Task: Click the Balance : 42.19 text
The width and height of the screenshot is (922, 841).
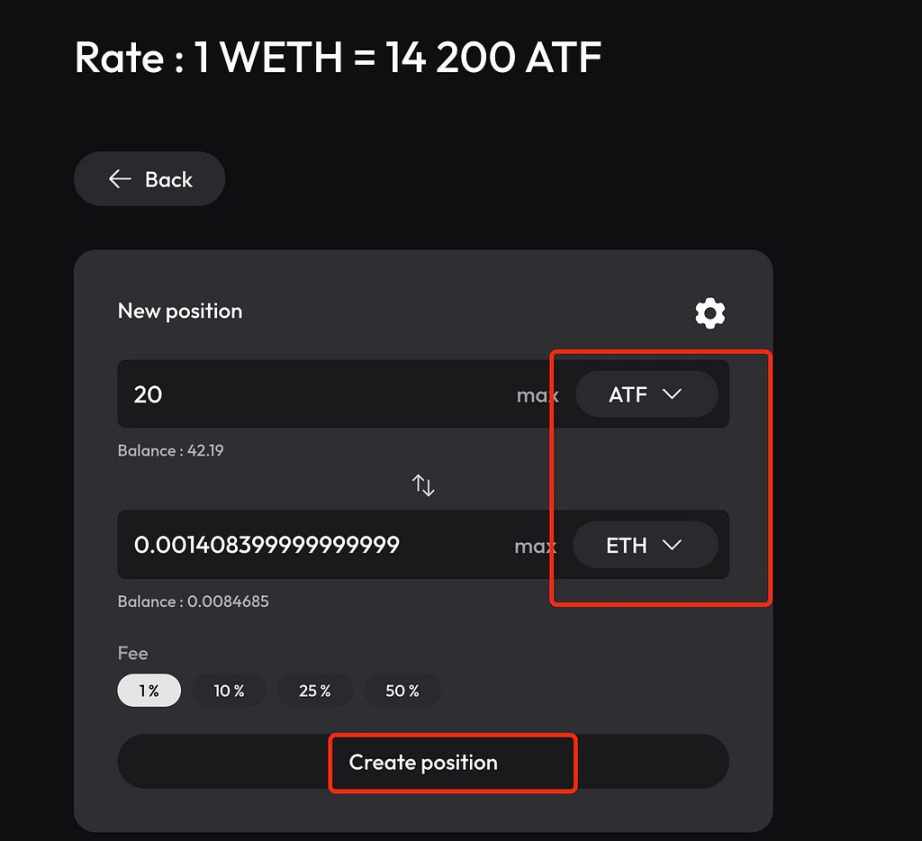Action: (171, 451)
